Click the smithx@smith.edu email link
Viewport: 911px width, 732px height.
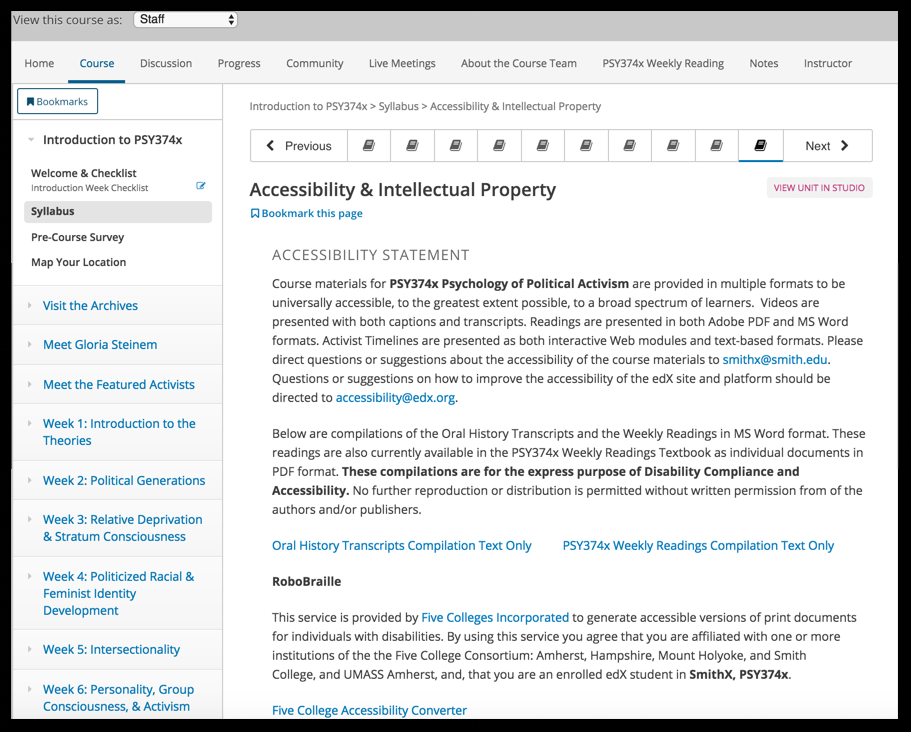tap(774, 360)
